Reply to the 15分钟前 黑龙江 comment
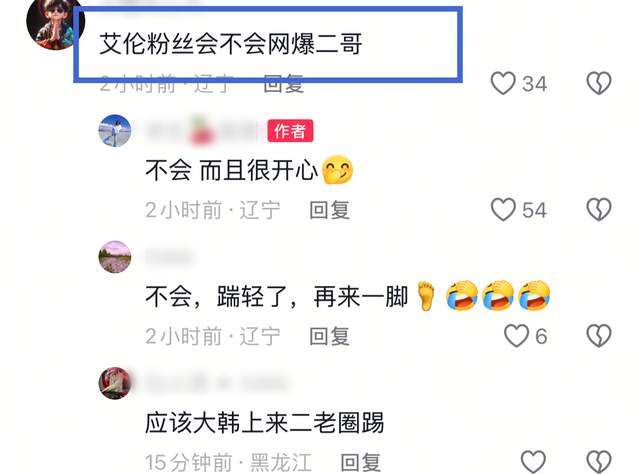The width and height of the screenshot is (640, 474). click(360, 463)
